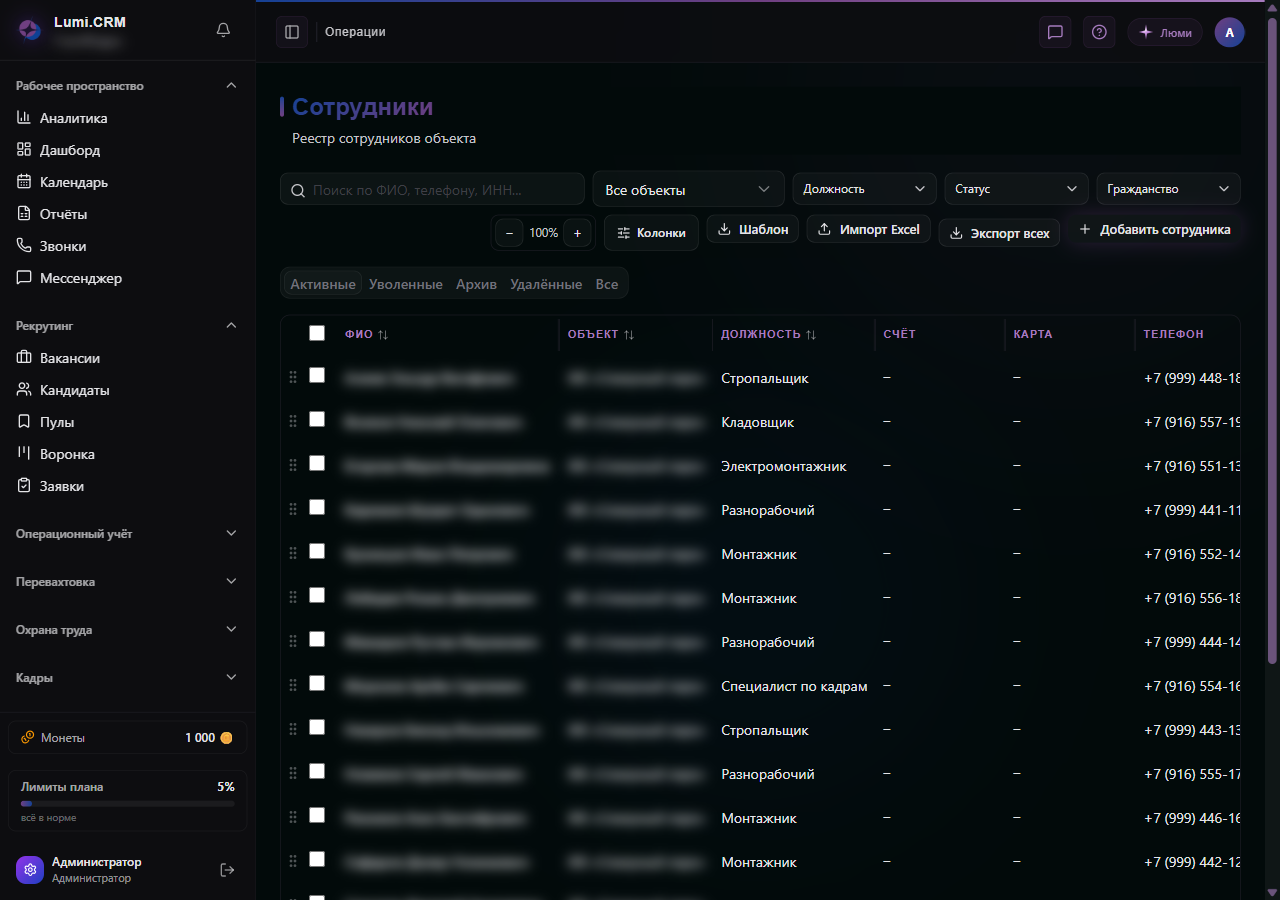Check the row with phone +7 (999) 448
Image resolution: width=1280 pixels, height=900 pixels.
[317, 375]
